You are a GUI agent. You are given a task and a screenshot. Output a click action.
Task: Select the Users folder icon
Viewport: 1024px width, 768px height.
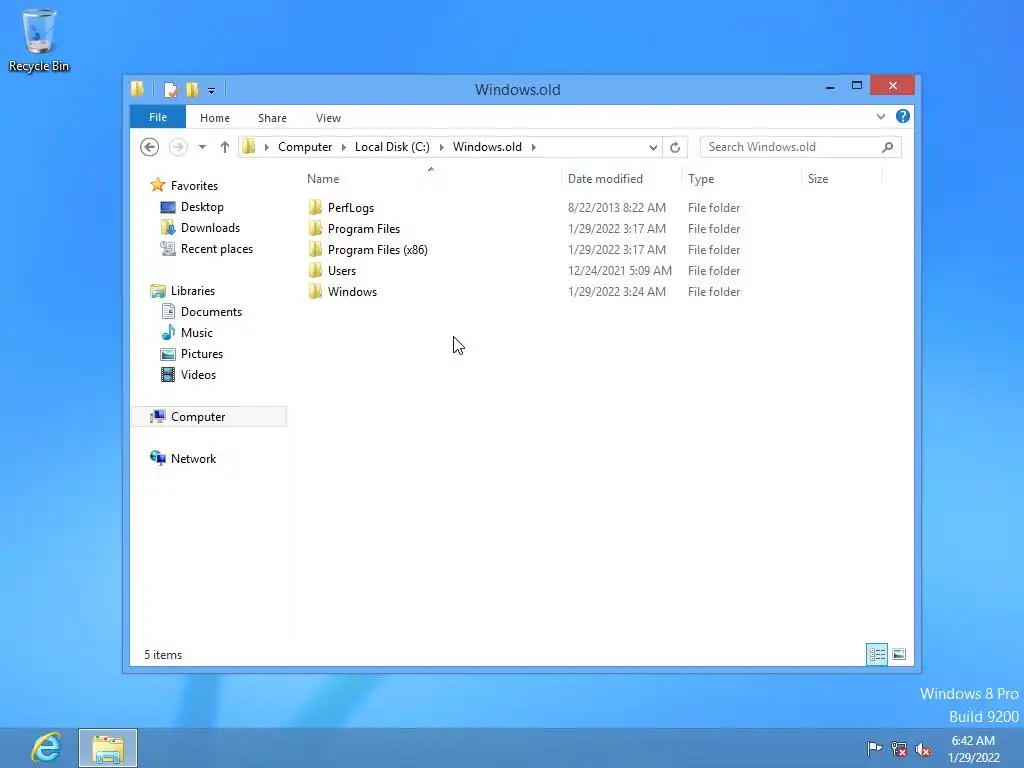315,270
